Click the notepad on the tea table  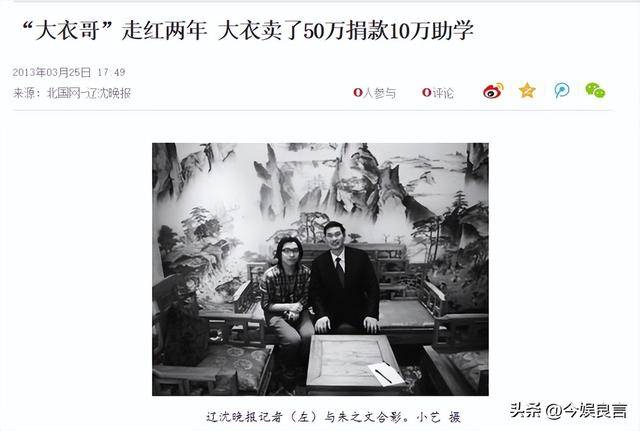click(x=386, y=373)
